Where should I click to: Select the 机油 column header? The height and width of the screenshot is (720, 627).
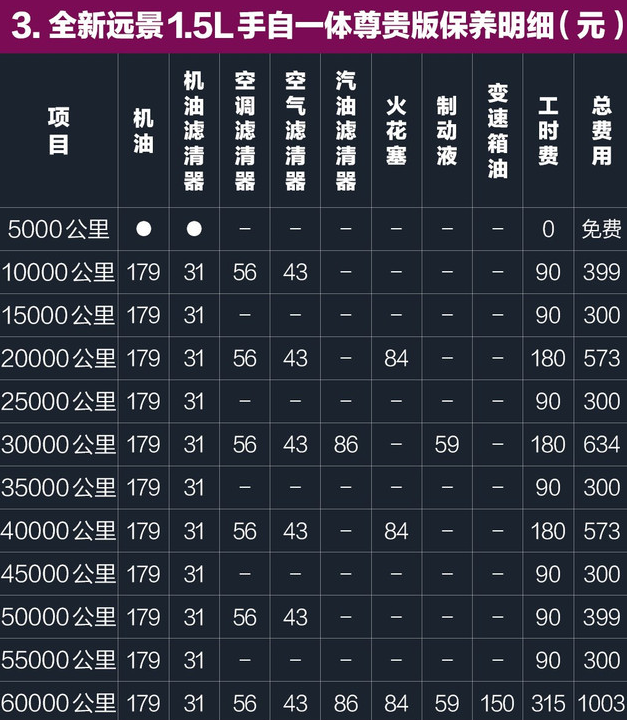pyautogui.click(x=143, y=131)
